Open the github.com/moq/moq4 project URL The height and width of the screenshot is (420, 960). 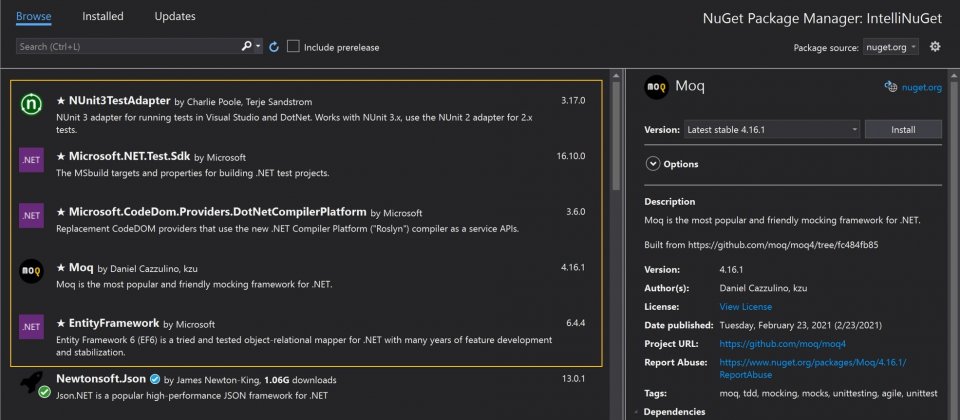782,344
